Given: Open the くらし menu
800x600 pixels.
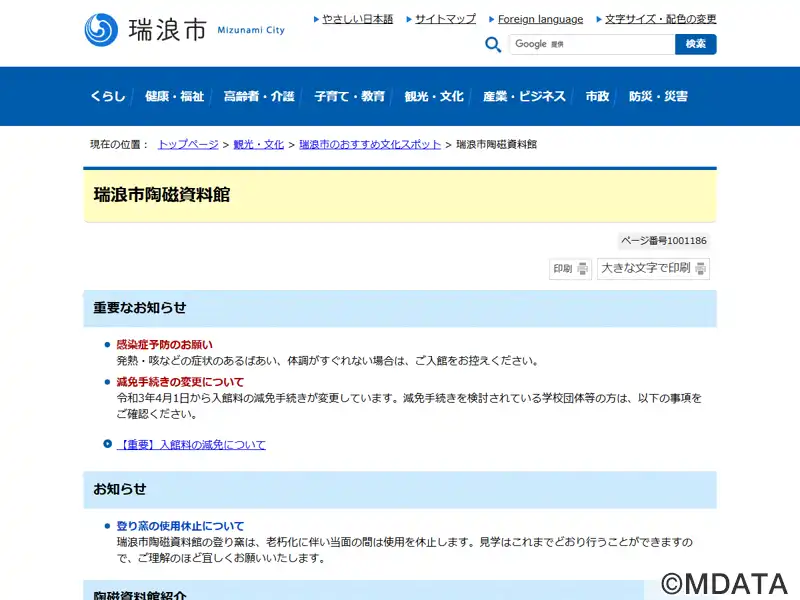Looking at the screenshot, I should coord(108,96).
